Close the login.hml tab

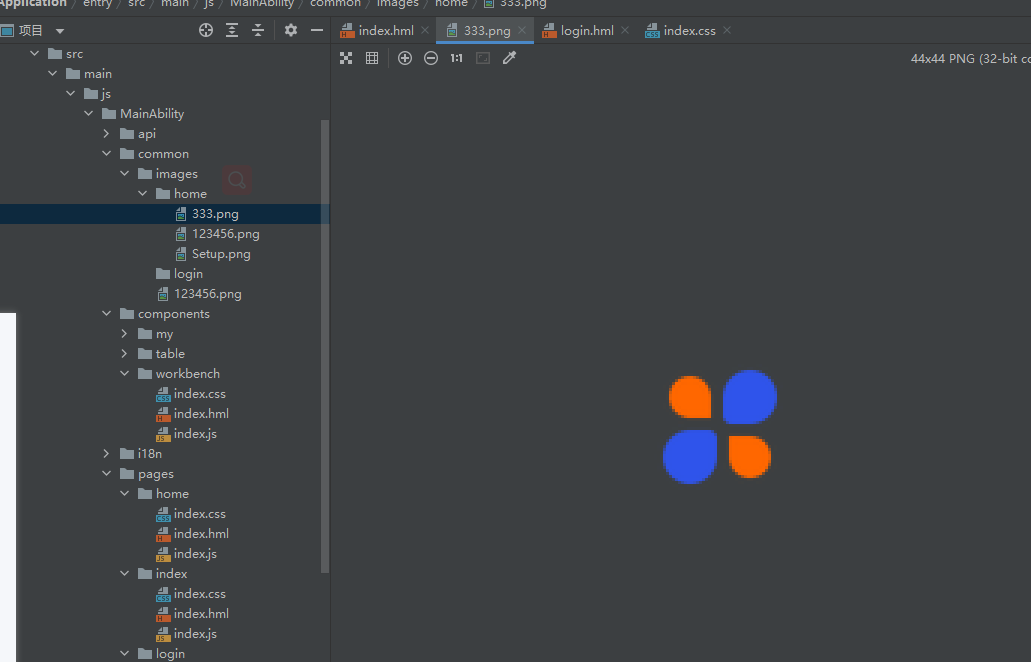[x=625, y=30]
